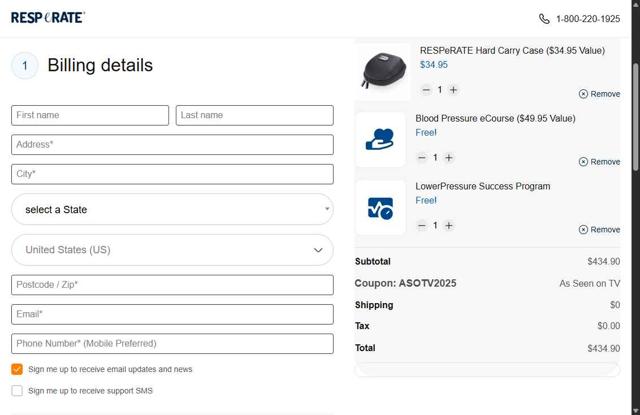Focus the Address field
This screenshot has height=415, width=640.
[x=172, y=145]
